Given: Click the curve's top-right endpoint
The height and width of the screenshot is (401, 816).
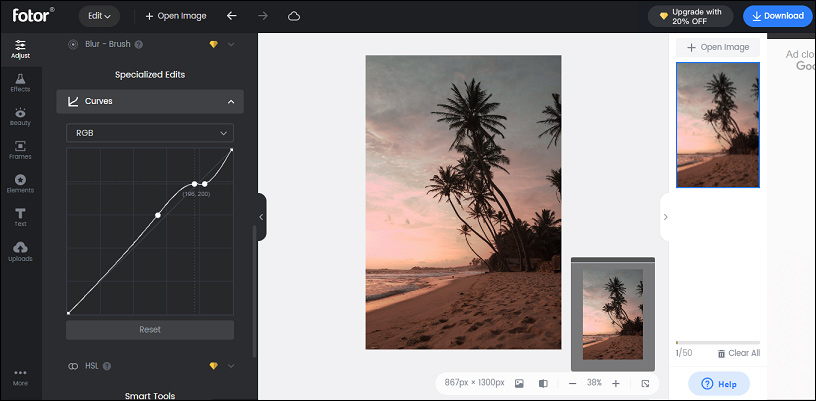Looking at the screenshot, I should coord(232,150).
